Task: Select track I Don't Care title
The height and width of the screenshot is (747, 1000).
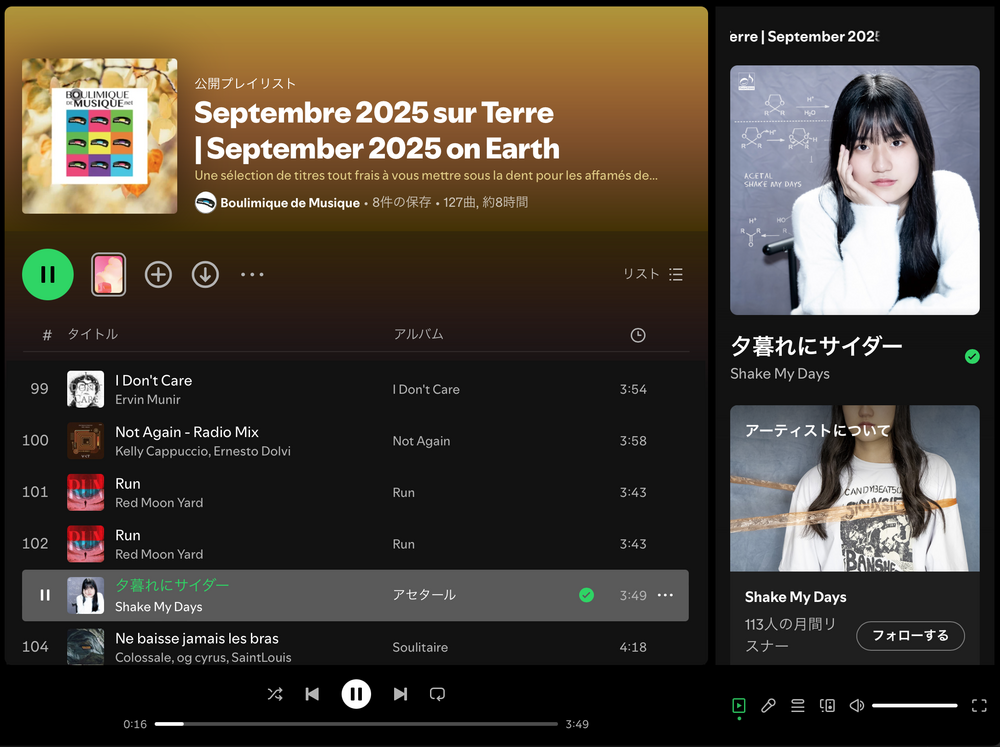Action: tap(154, 380)
